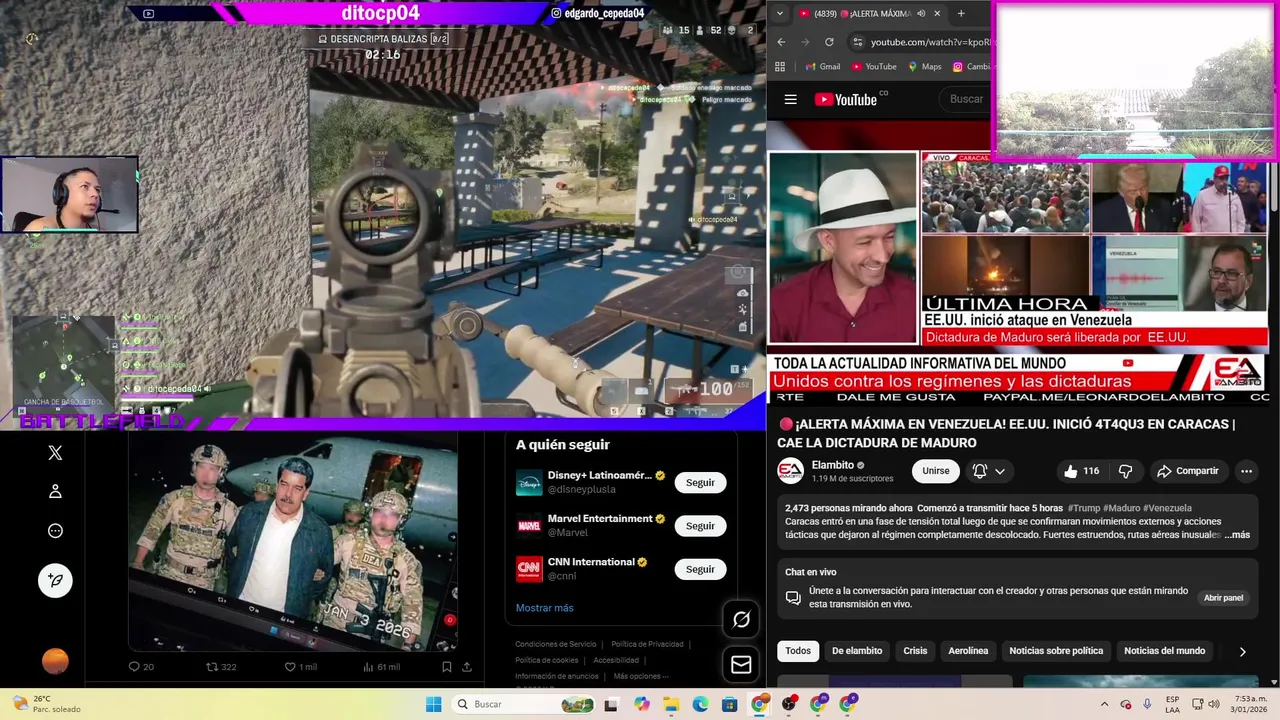This screenshot has width=1280, height=720.
Task: Open the Maps bookmark
Action: 924,67
